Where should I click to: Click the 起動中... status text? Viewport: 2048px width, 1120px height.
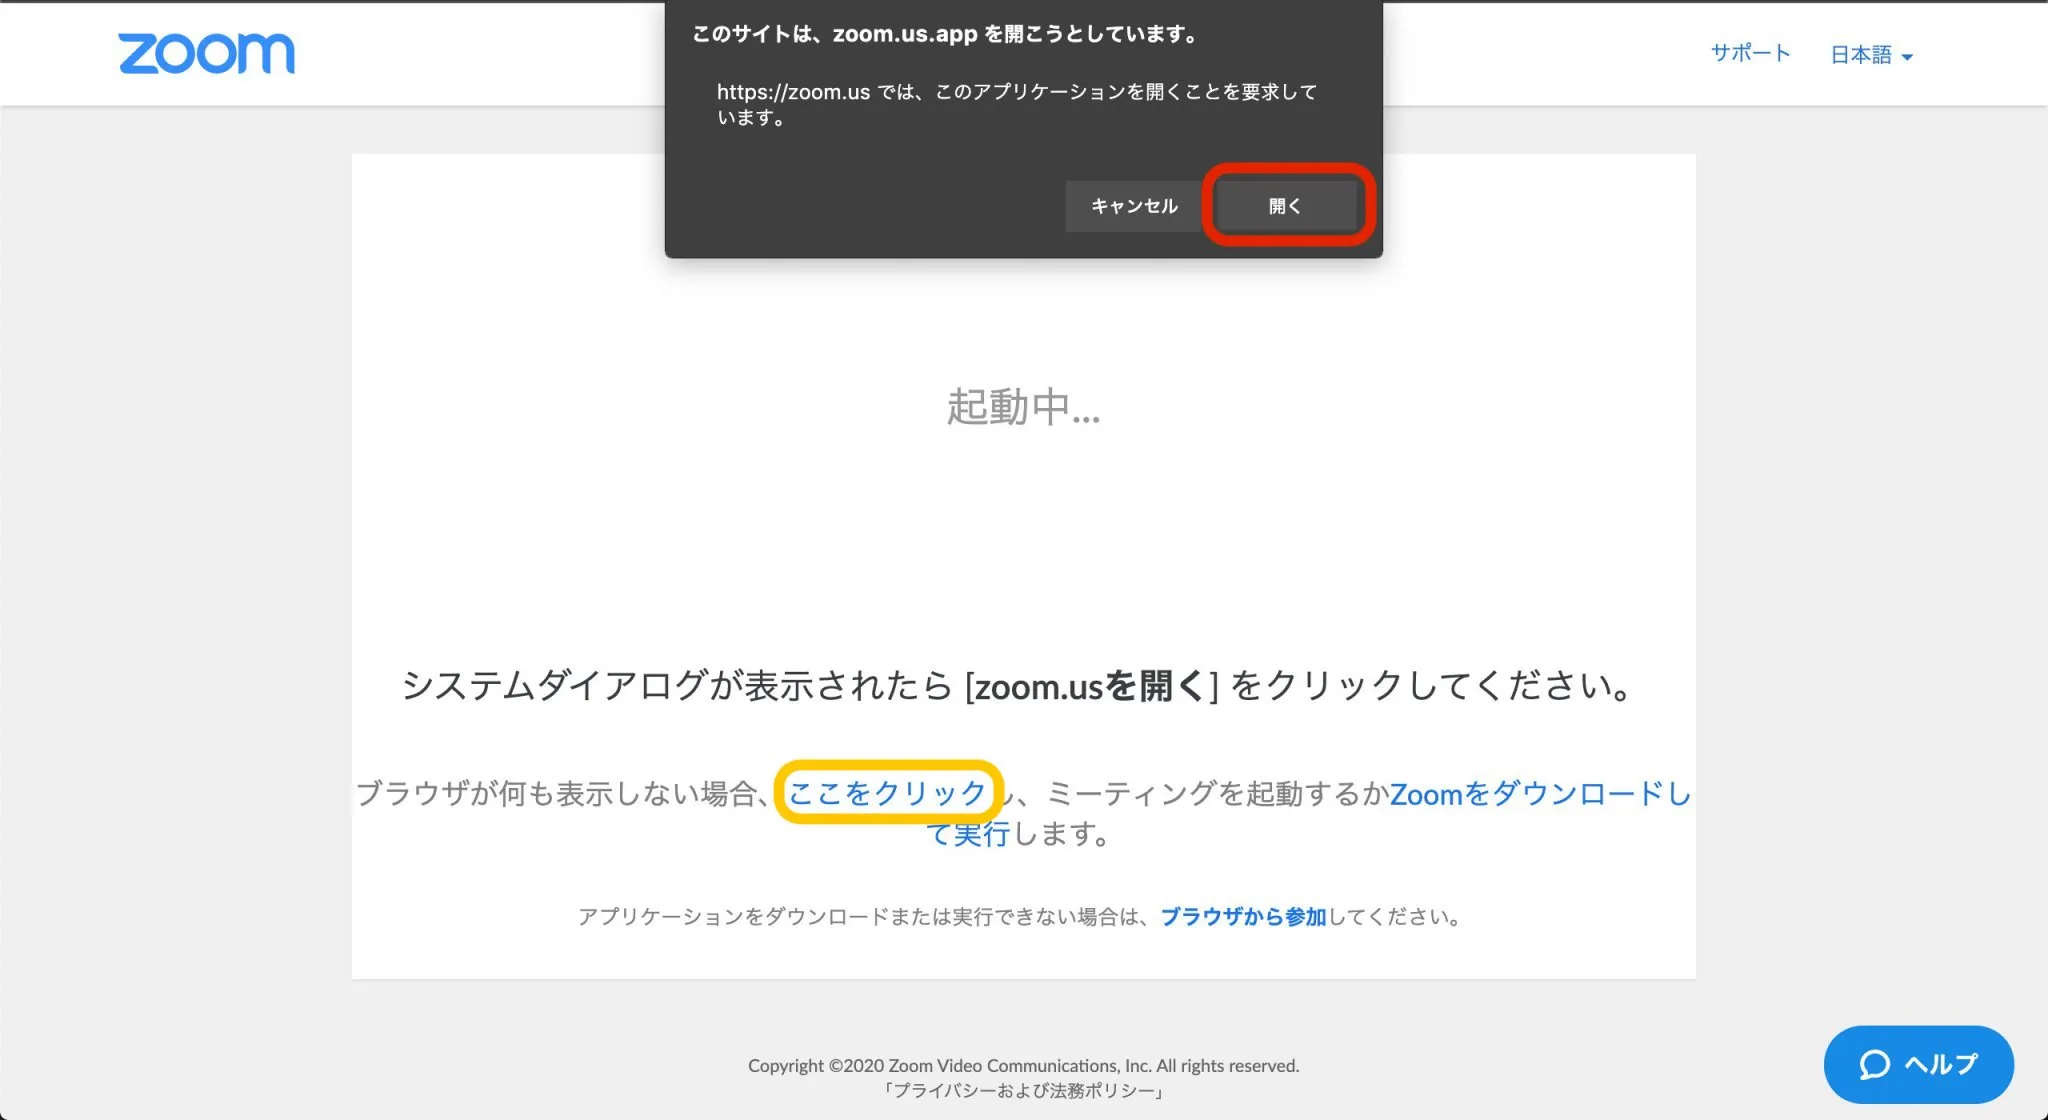pyautogui.click(x=1023, y=407)
